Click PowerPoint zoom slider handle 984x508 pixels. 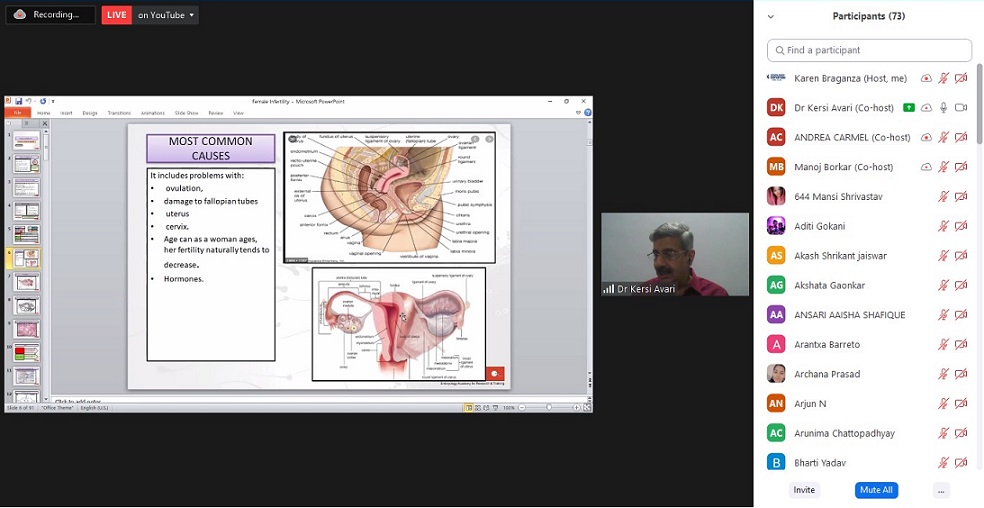(x=548, y=408)
